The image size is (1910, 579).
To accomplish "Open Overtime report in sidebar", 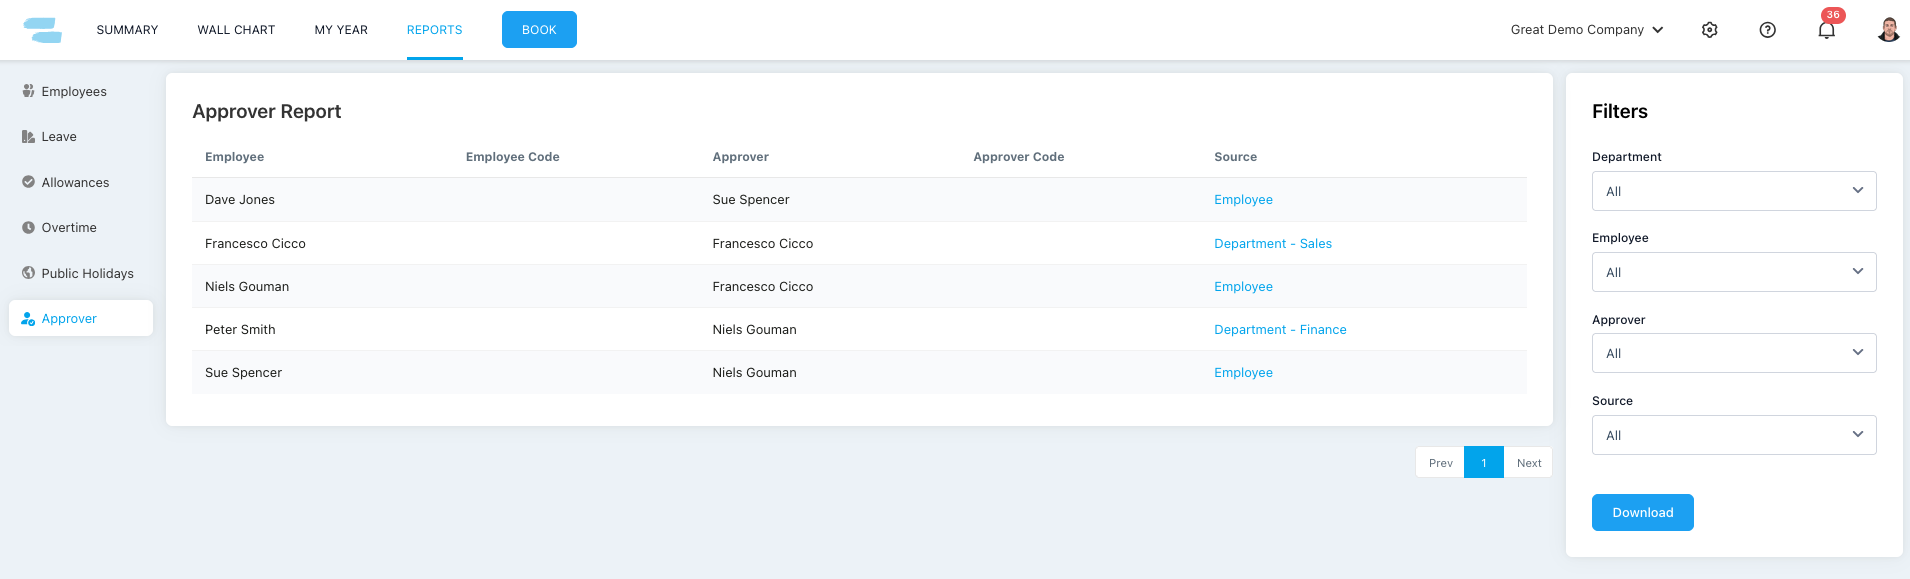I will (x=69, y=228).
